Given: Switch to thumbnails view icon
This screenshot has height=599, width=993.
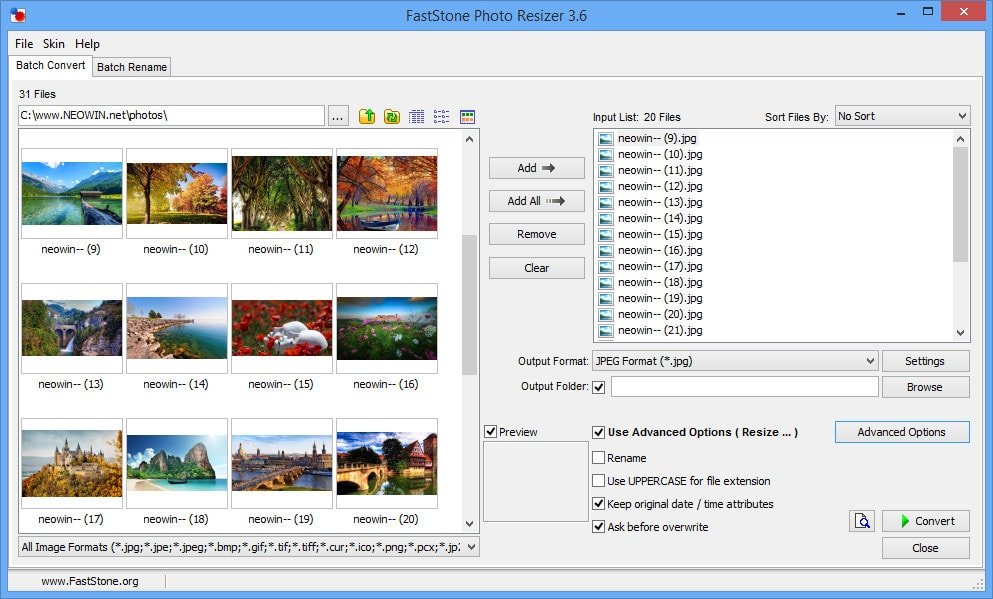Looking at the screenshot, I should coord(467,117).
